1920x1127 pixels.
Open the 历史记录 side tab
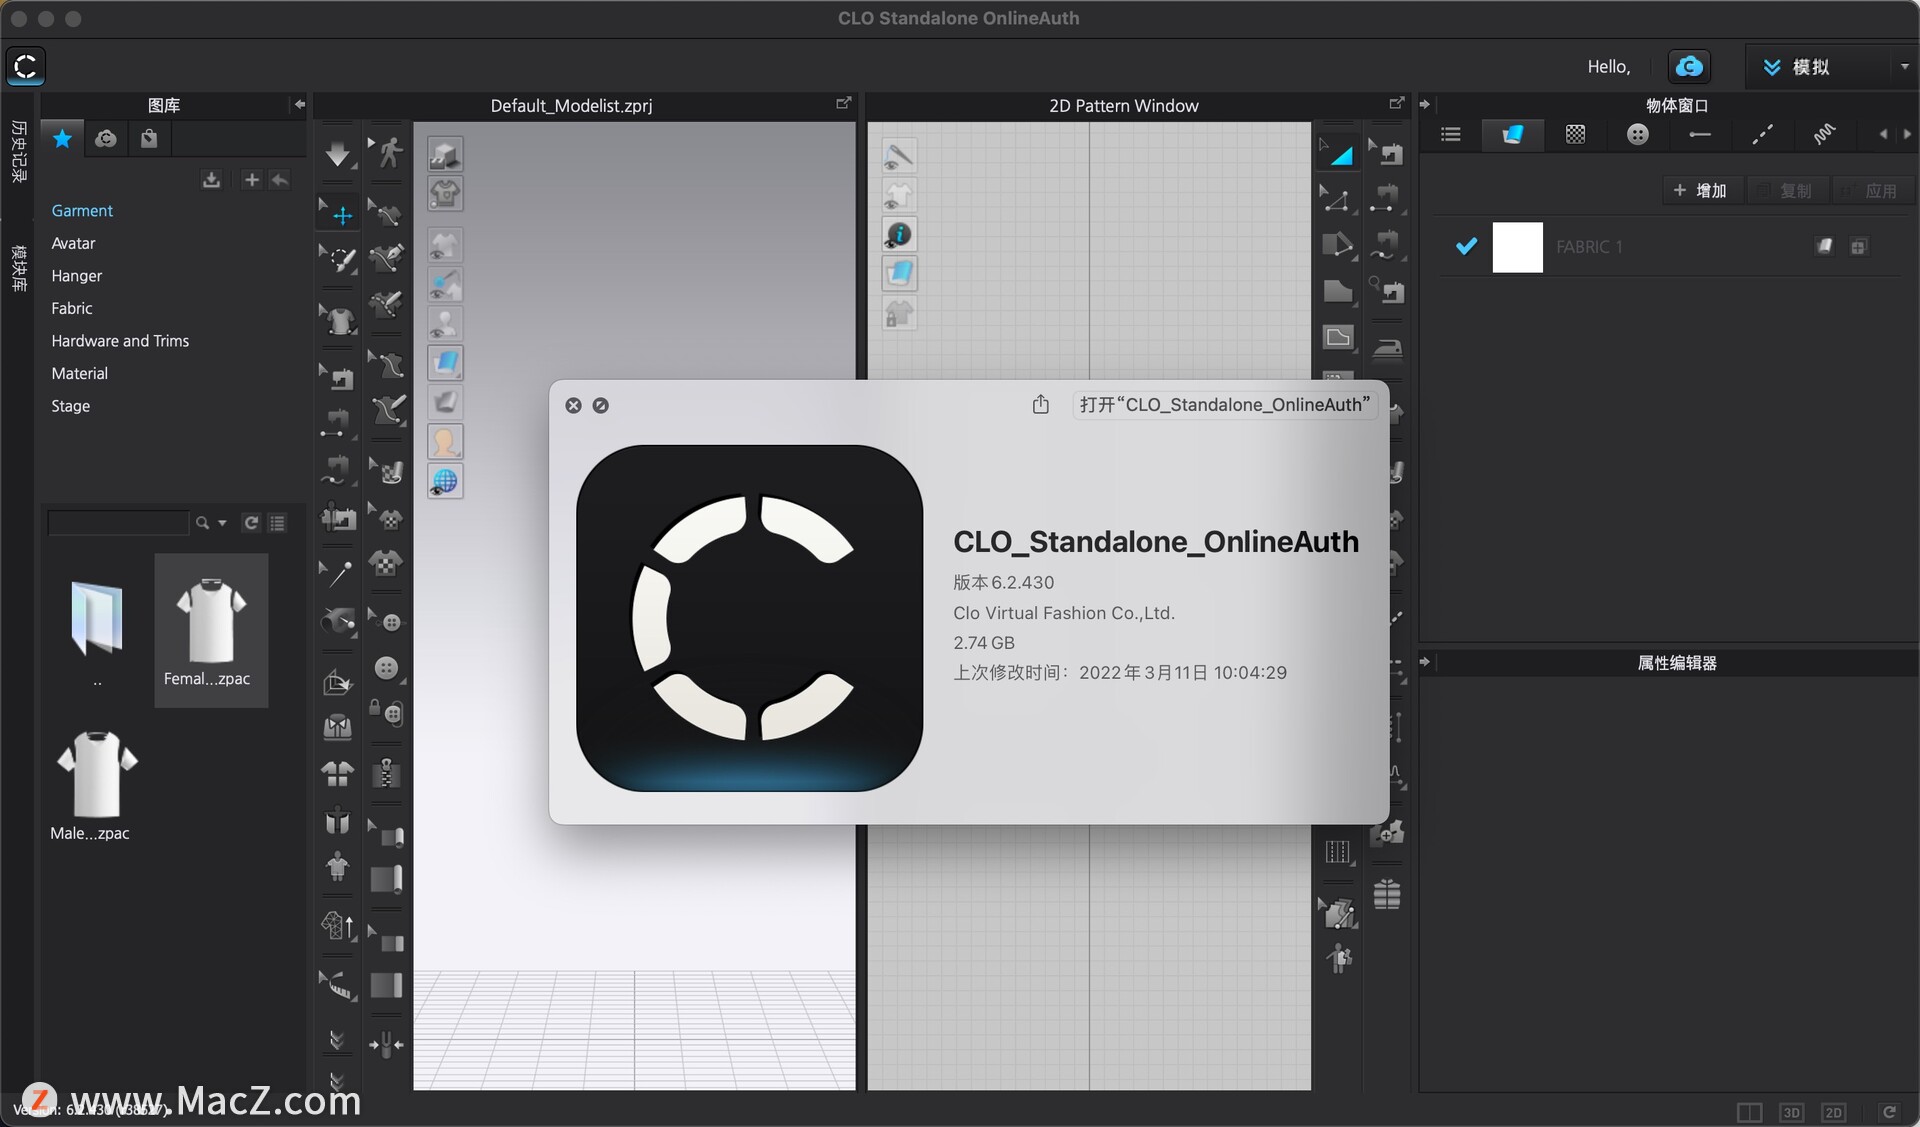tap(18, 151)
